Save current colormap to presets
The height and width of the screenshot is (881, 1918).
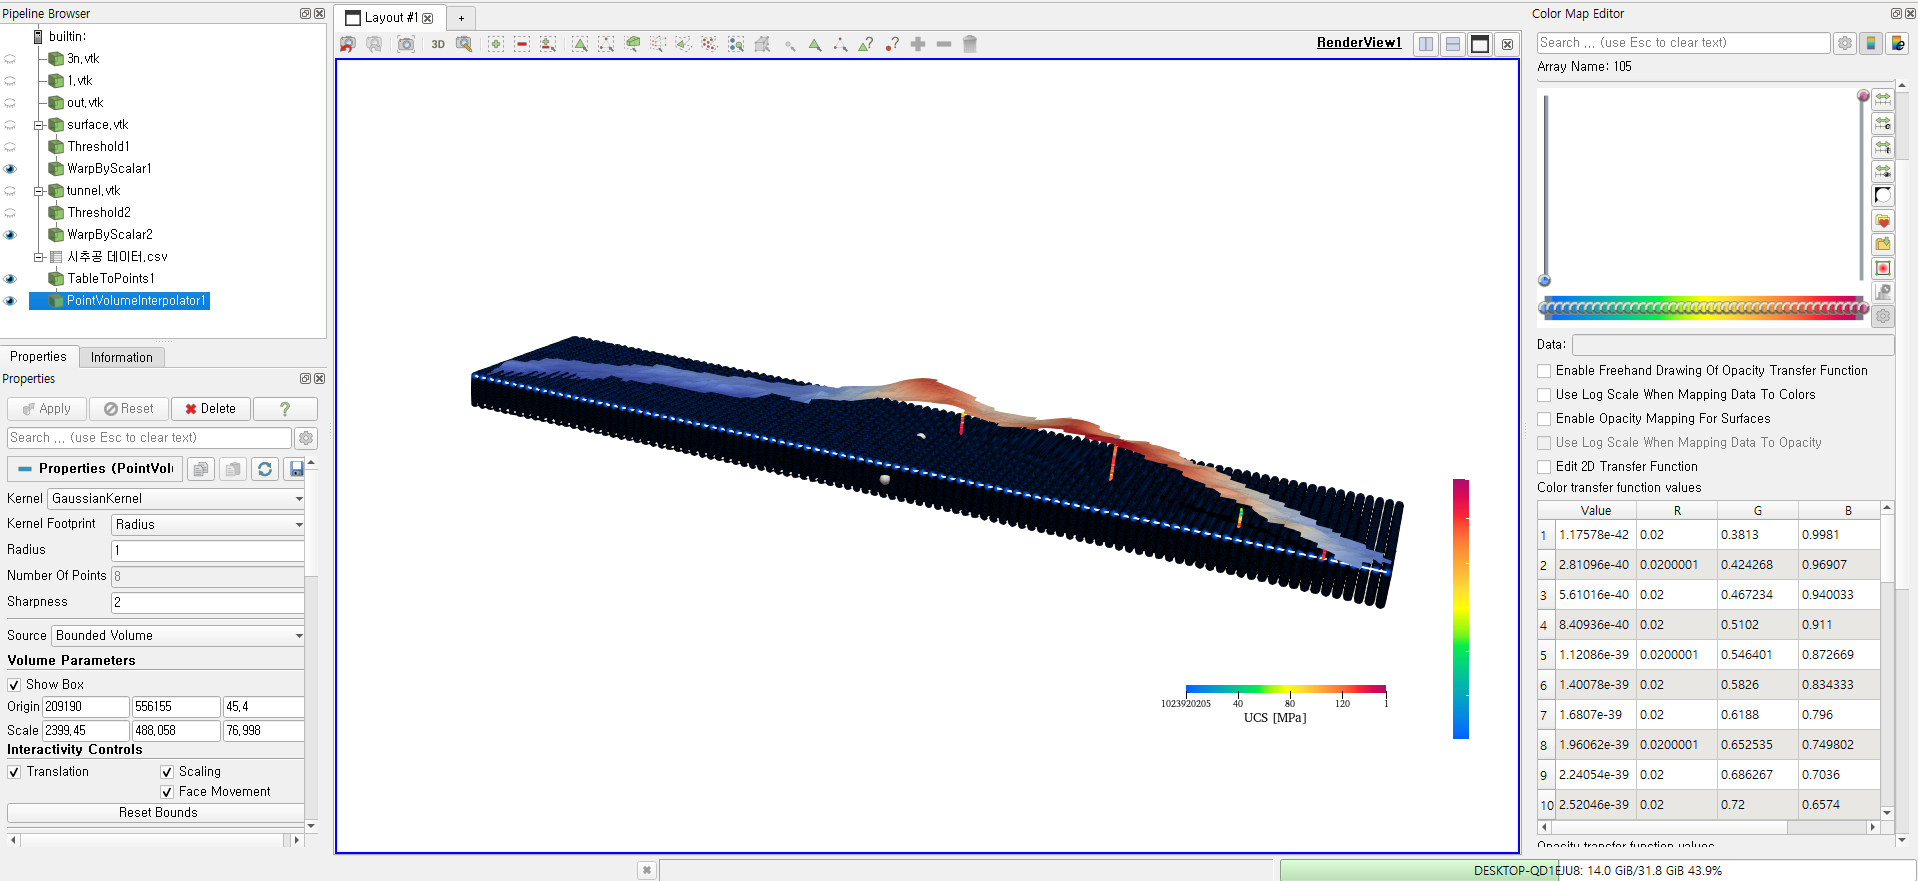pos(1883,244)
